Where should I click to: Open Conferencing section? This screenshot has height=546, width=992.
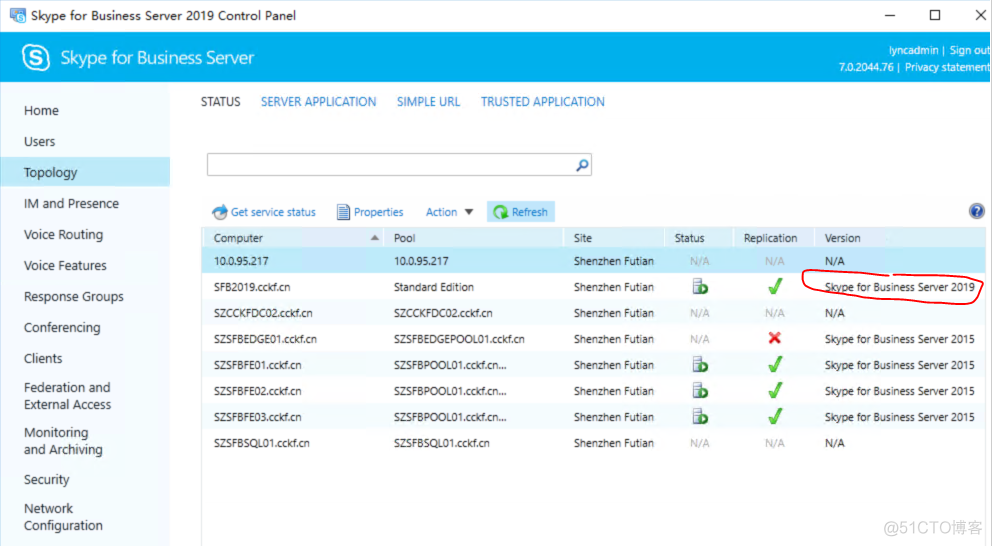(x=62, y=328)
